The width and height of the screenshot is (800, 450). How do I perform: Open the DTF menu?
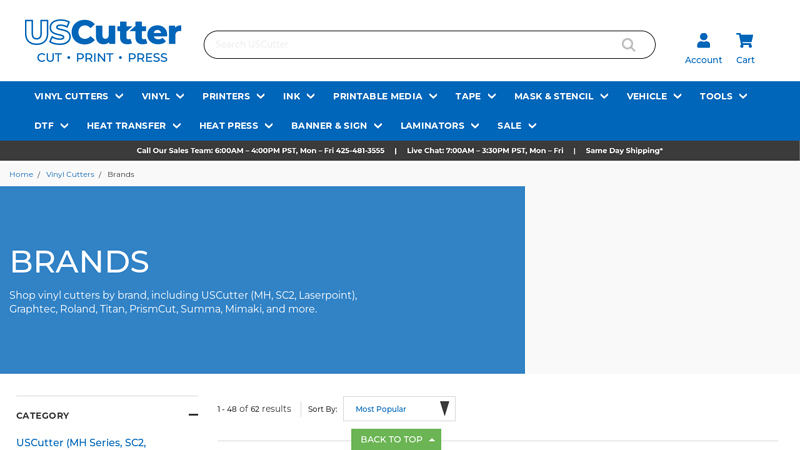(51, 126)
